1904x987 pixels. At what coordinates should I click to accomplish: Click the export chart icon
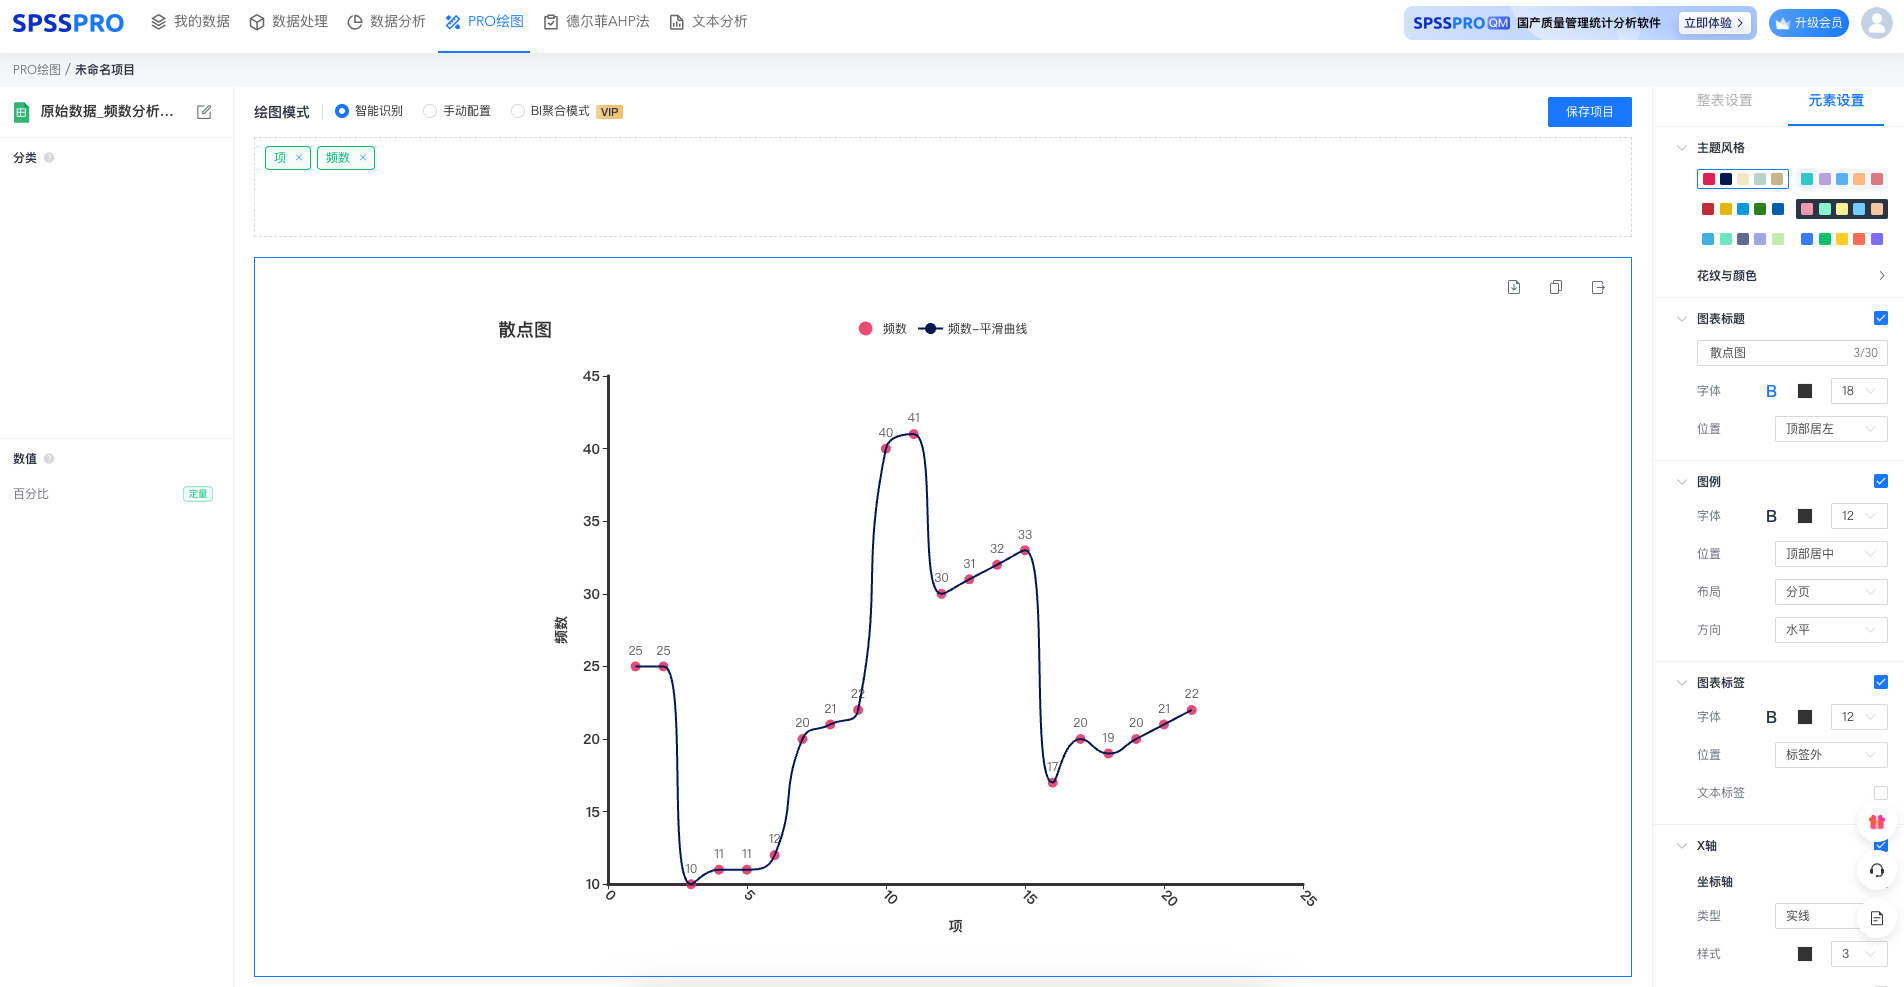coord(1598,287)
